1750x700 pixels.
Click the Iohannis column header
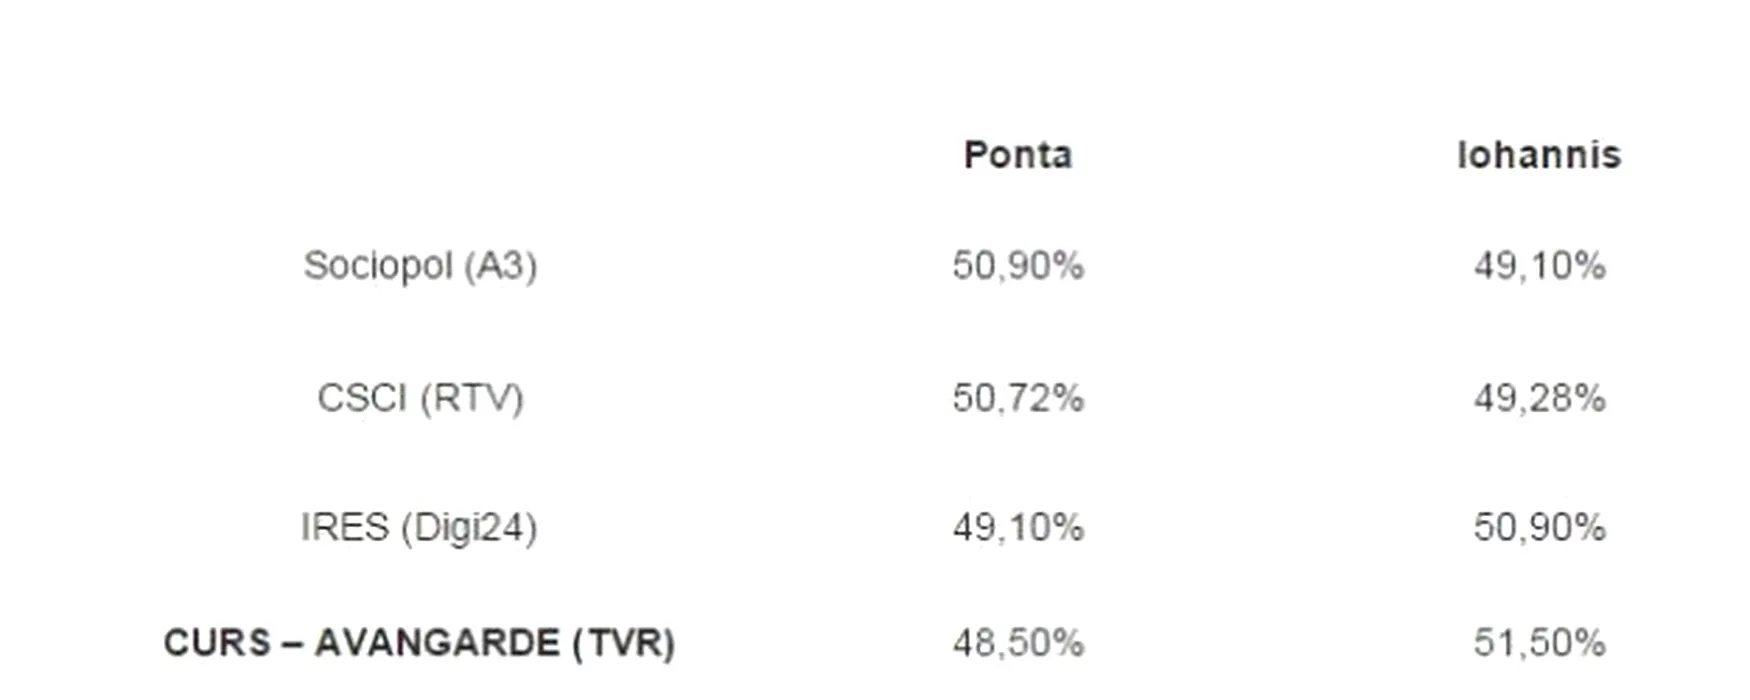pos(1538,155)
